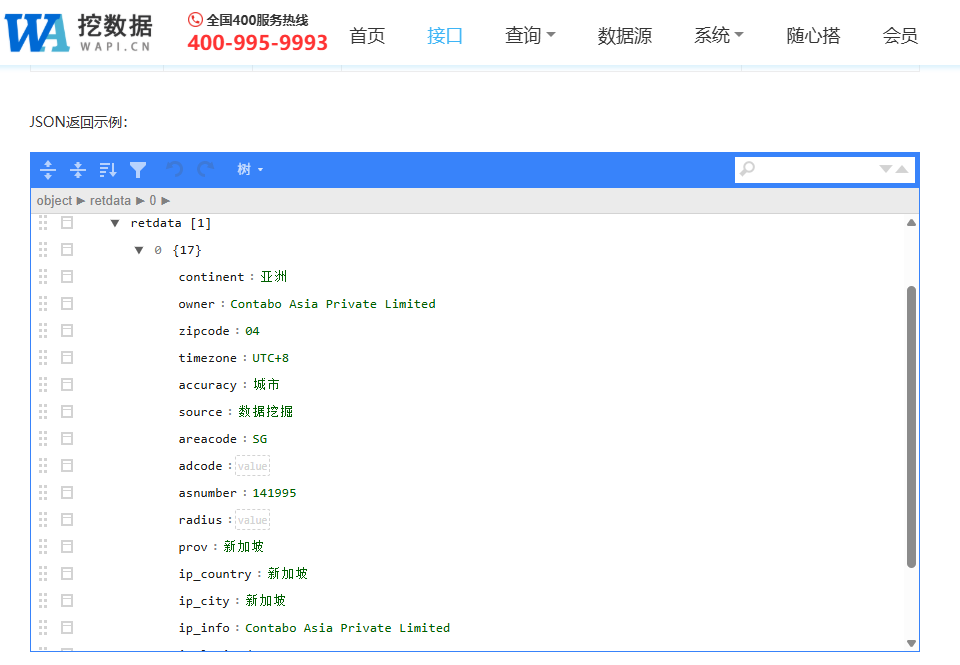Open action menu box of source row
This screenshot has width=960, height=665.
coord(67,411)
